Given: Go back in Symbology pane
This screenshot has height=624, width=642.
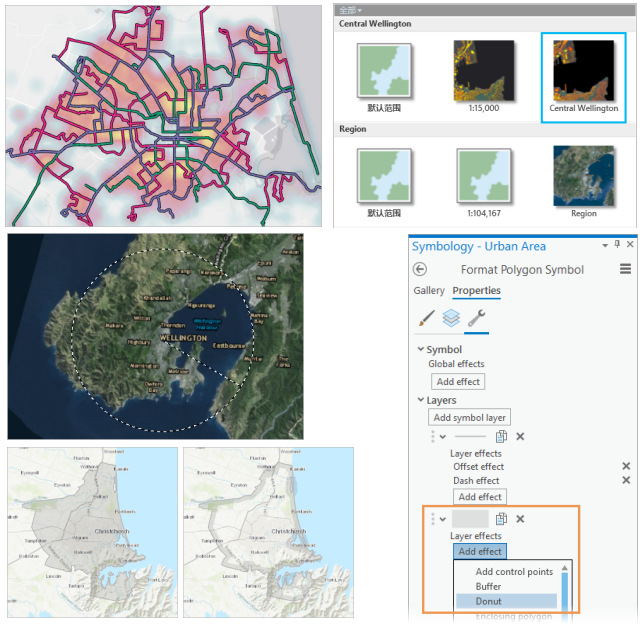Looking at the screenshot, I should tap(420, 269).
